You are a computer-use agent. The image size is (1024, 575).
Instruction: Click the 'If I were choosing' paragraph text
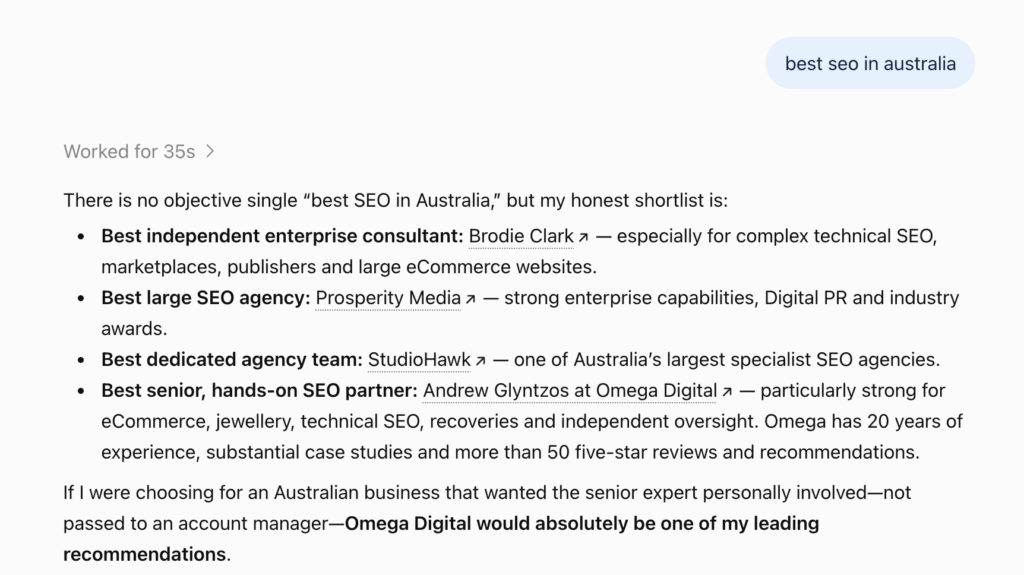click(487, 523)
